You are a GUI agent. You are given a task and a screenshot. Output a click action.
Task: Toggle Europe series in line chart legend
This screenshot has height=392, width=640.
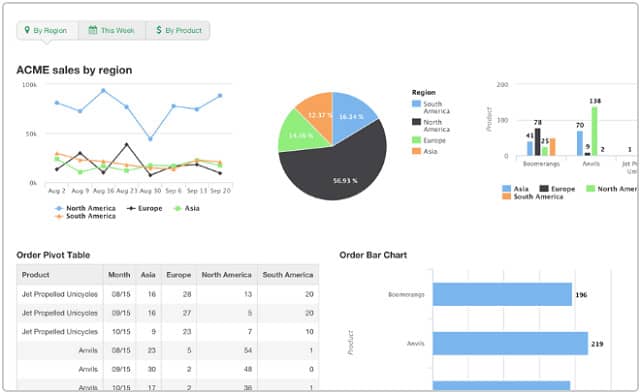[x=144, y=208]
